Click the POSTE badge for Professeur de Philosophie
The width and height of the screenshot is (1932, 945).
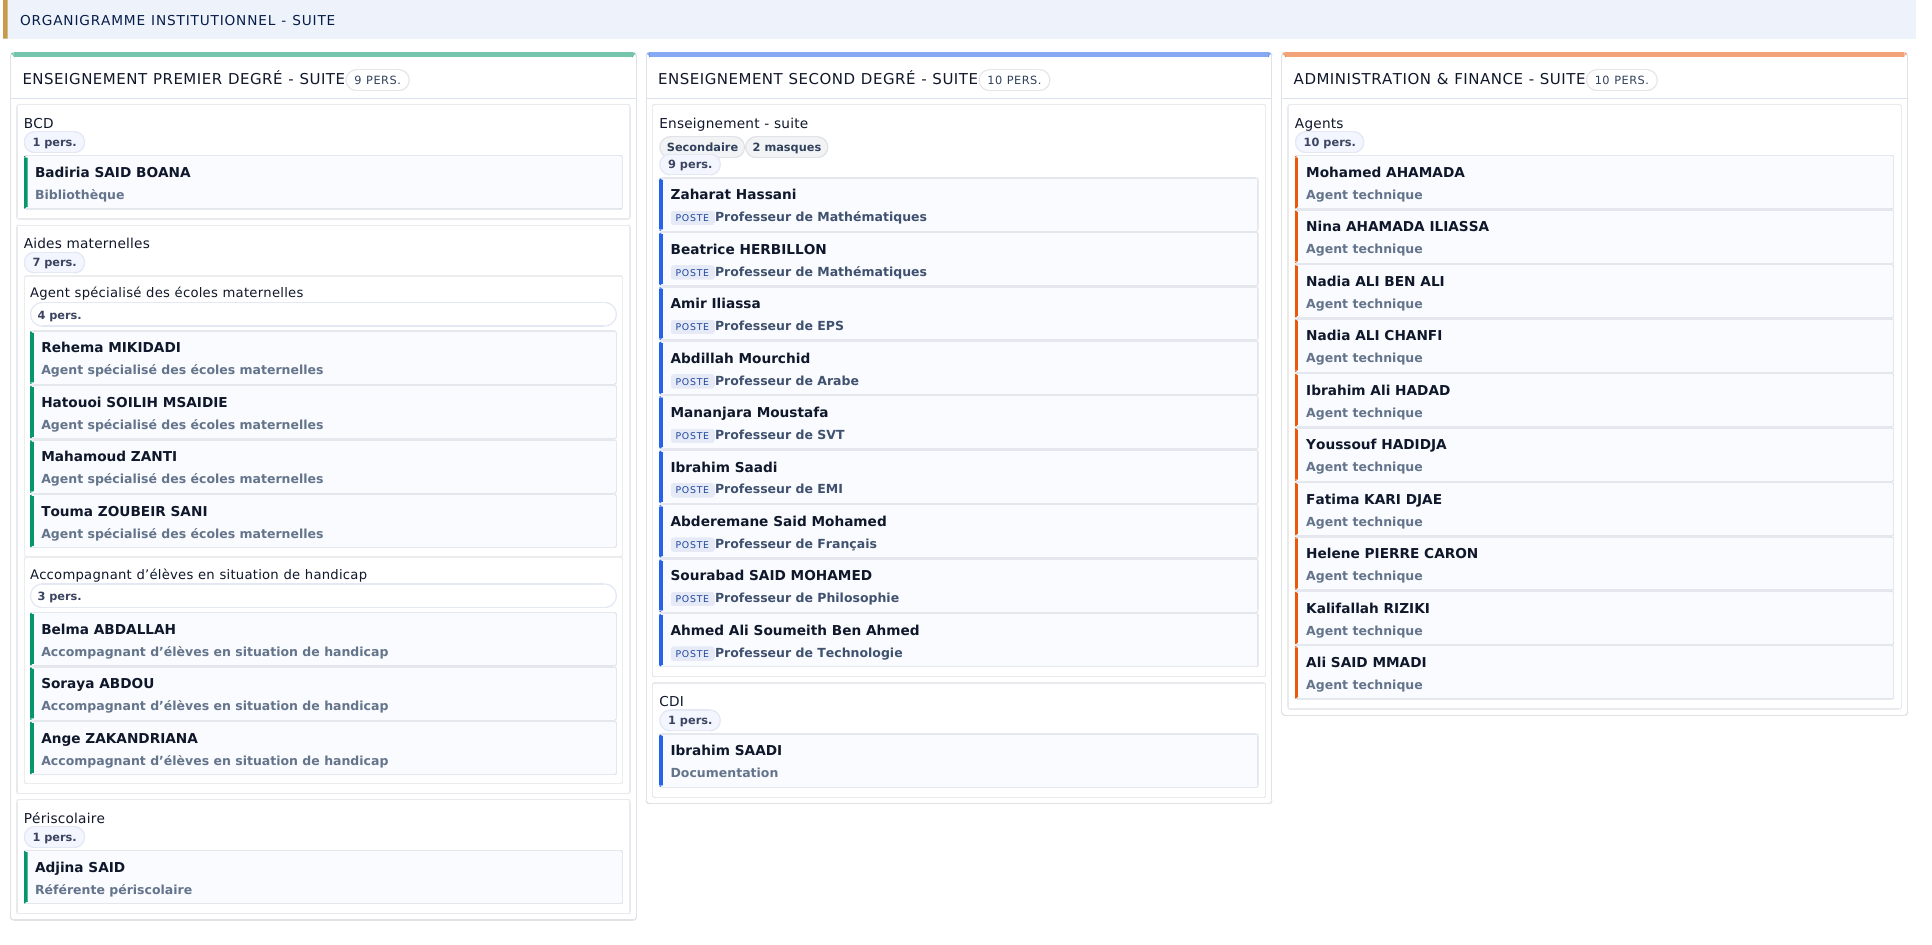692,599
